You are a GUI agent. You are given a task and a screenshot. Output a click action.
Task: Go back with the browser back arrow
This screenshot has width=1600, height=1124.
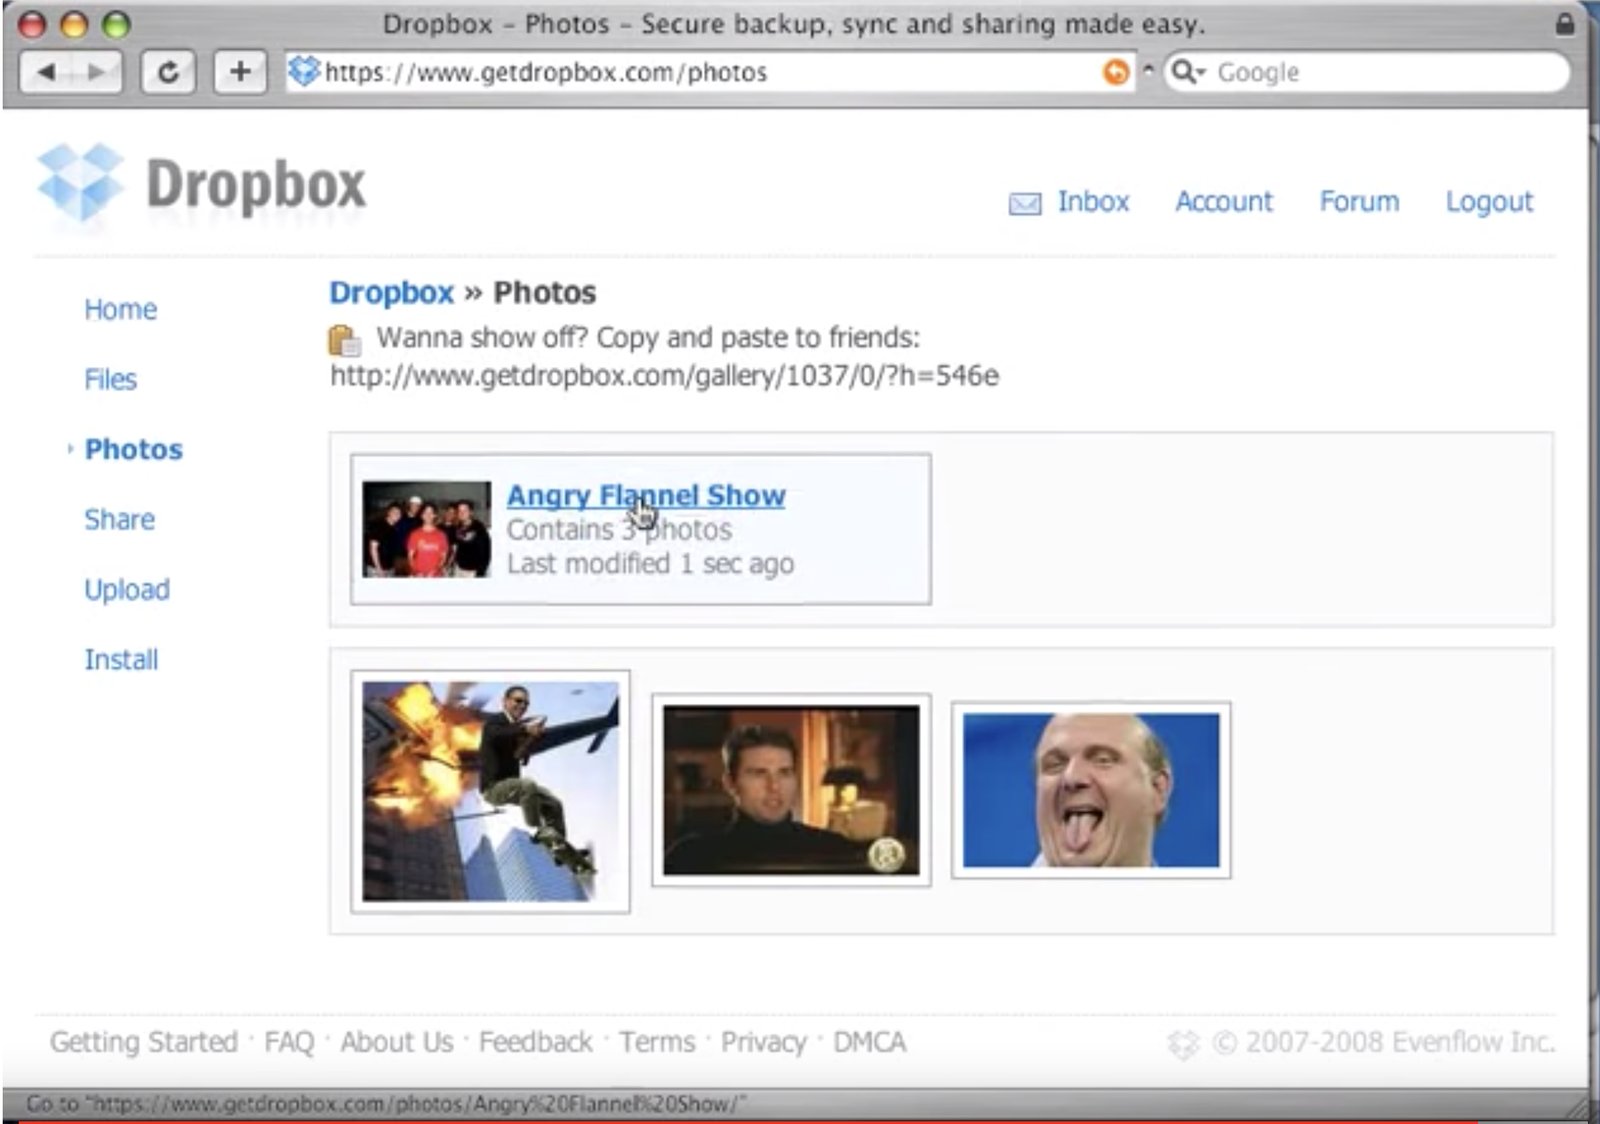click(45, 72)
